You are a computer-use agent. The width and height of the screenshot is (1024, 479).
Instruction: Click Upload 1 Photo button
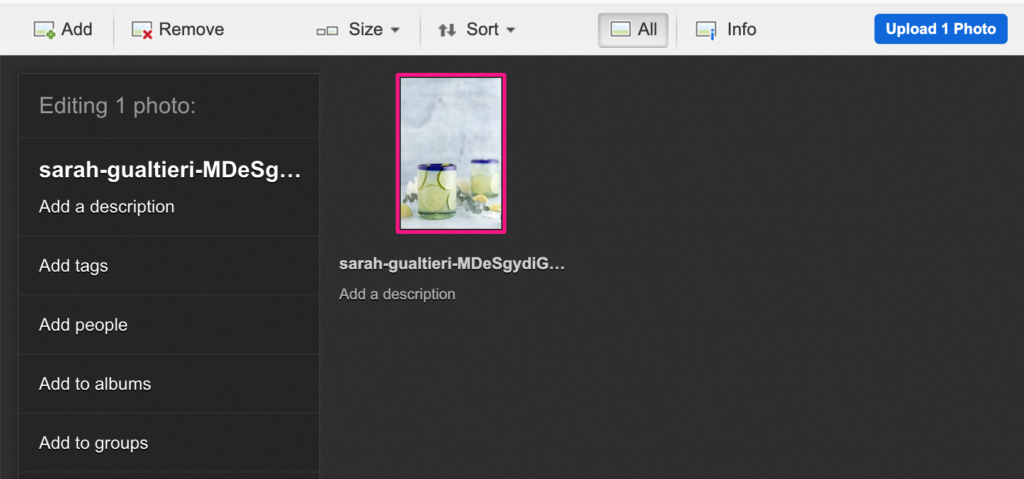tap(940, 29)
